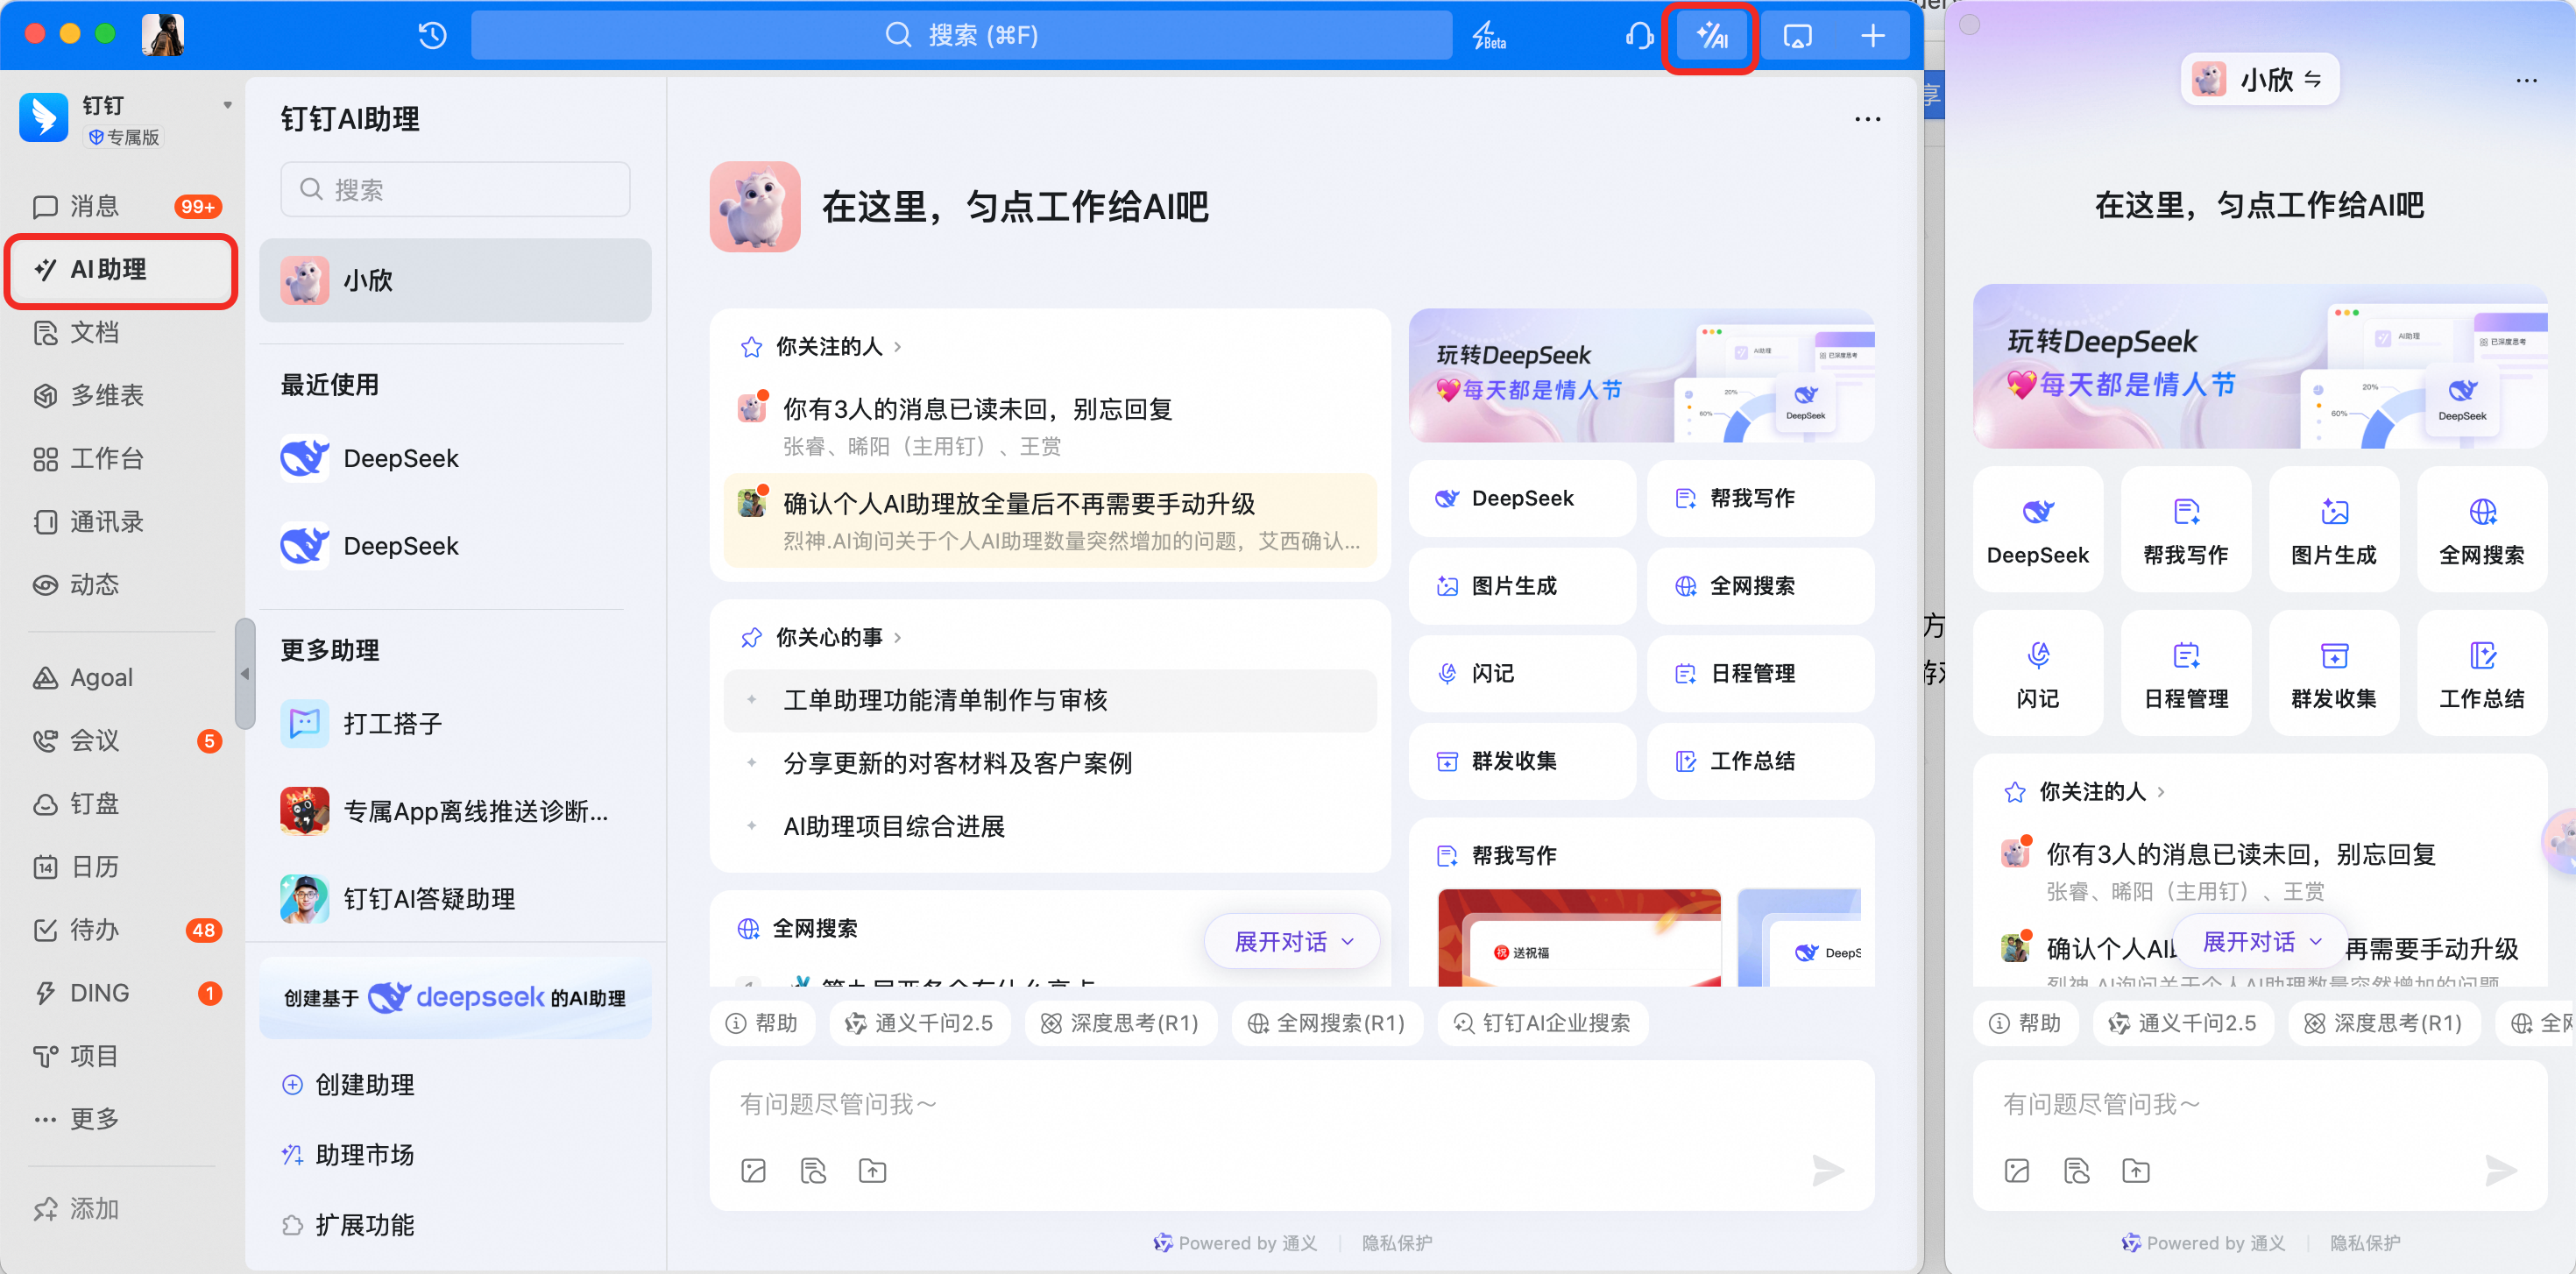Image resolution: width=2576 pixels, height=1274 pixels.
Task: Select AI助理 in left navigation
Action: coord(121,270)
